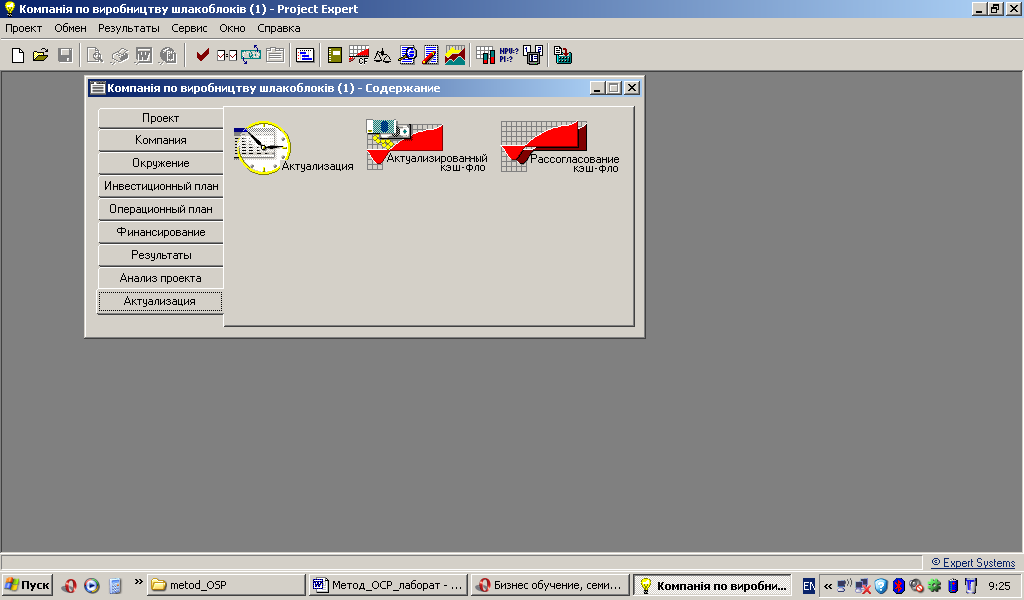The image size is (1024, 600).
Task: Click the numbered IE blocks toolbar icon
Action: [x=533, y=55]
